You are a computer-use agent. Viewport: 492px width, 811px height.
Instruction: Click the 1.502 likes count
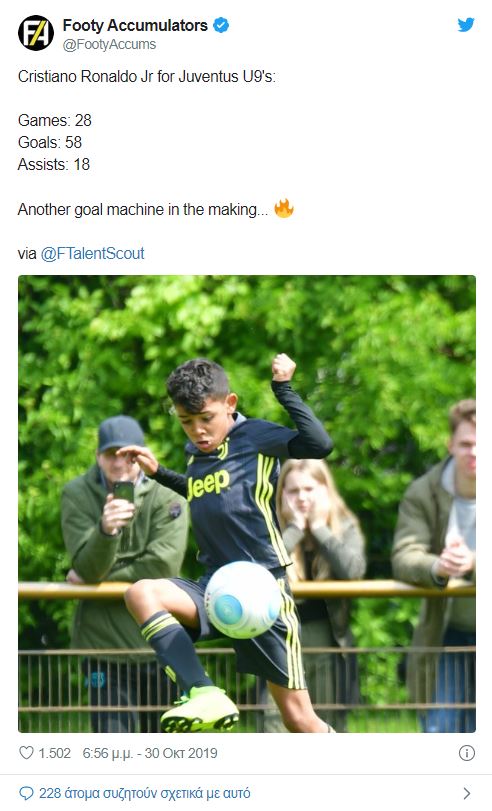click(54, 753)
